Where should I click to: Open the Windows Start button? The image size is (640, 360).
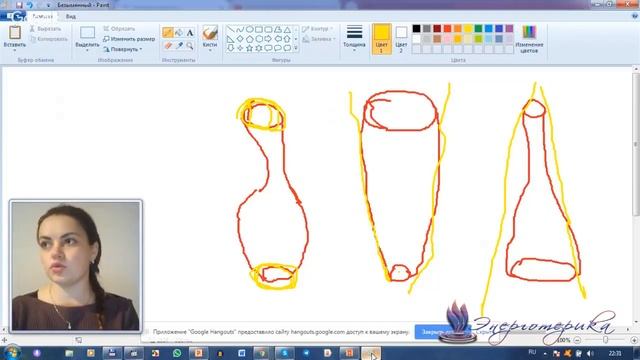[x=11, y=353]
